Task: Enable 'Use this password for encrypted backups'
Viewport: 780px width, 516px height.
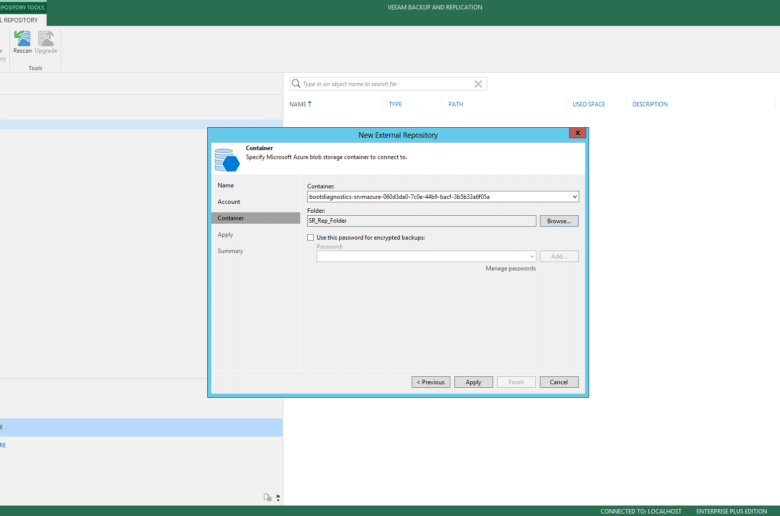Action: pos(310,237)
